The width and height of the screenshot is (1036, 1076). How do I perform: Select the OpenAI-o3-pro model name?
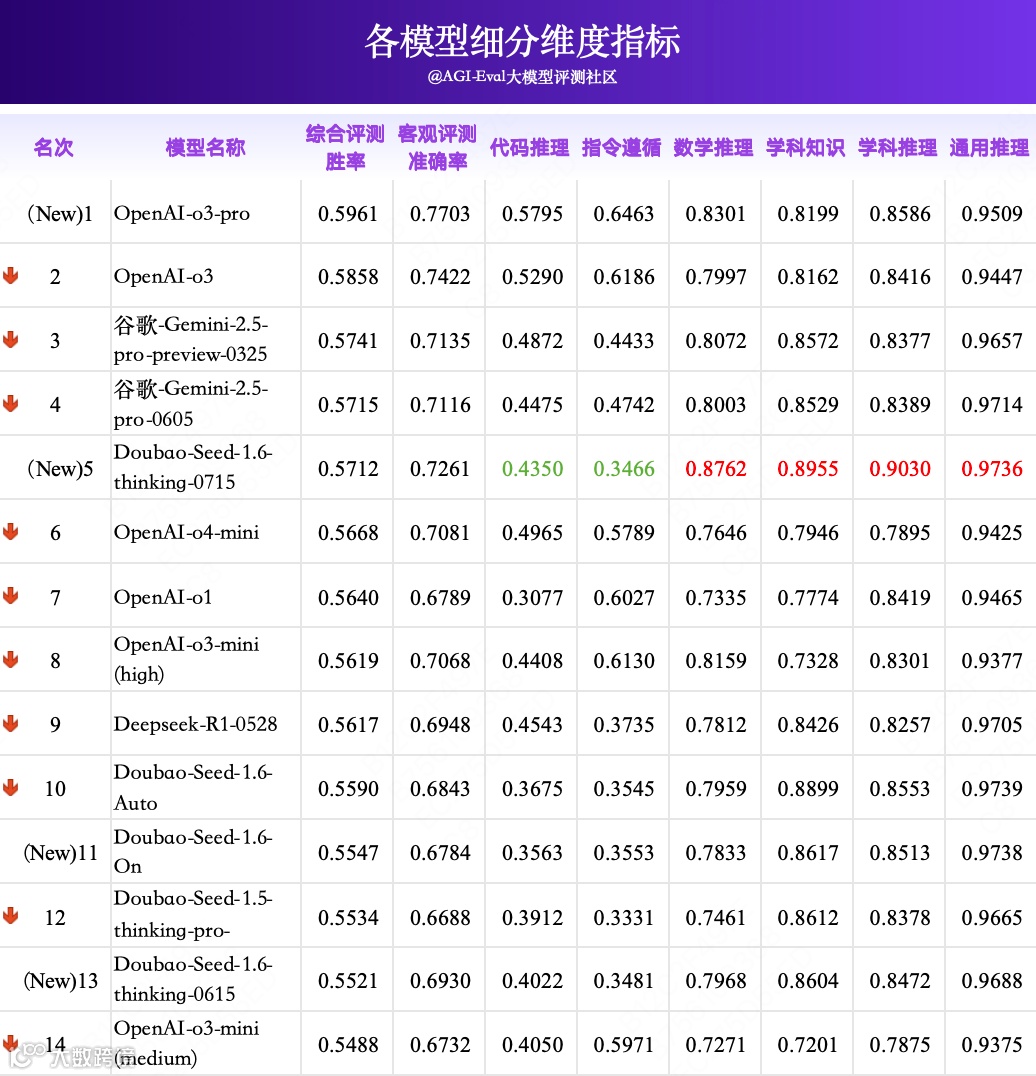[x=182, y=213]
